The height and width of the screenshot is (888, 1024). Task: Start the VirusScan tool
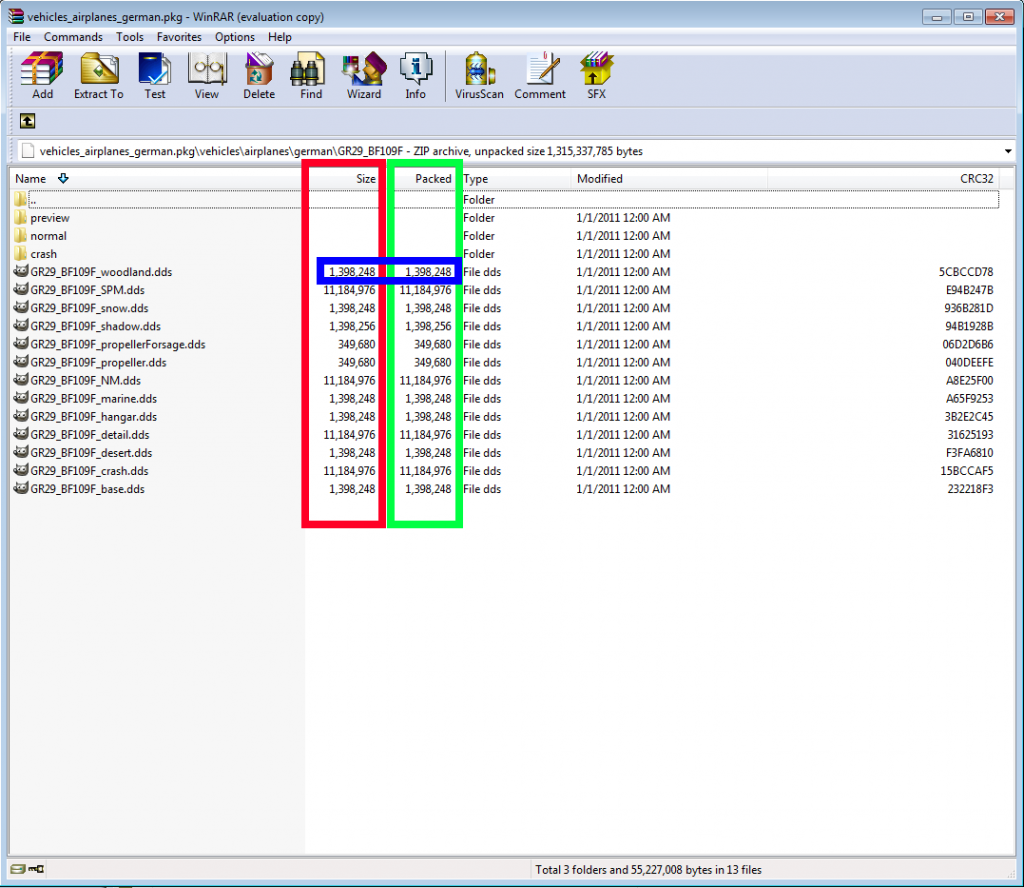pos(479,75)
